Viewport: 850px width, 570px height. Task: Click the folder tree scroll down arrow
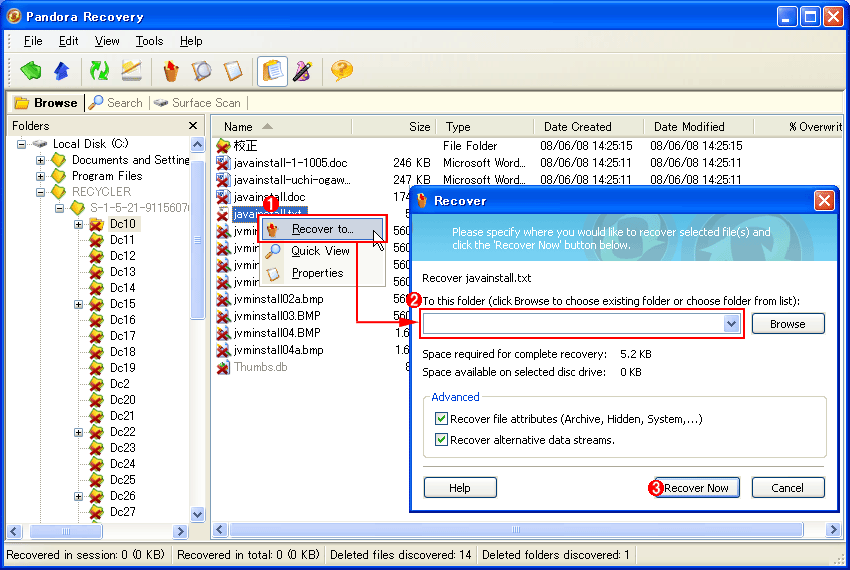[197, 514]
